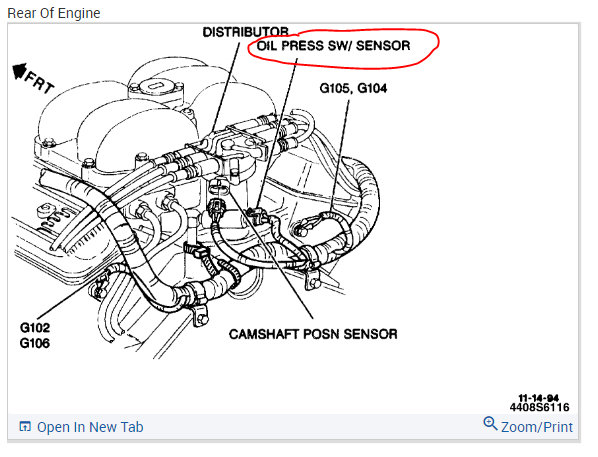This screenshot has height=457, width=598.
Task: Click the G102 ground label
Action: (x=35, y=328)
